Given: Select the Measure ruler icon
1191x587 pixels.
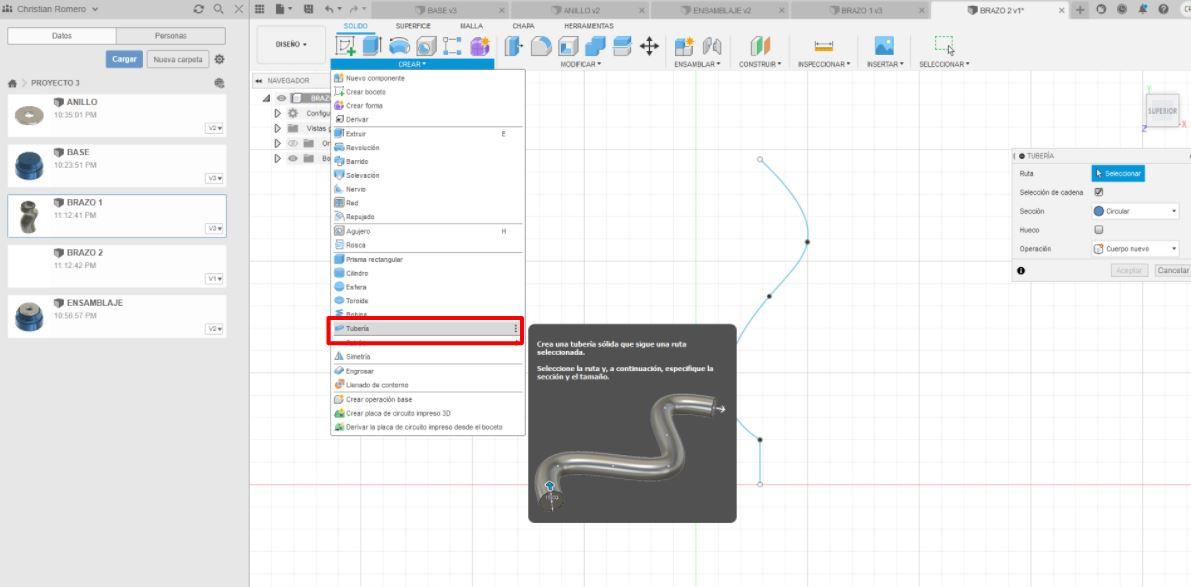Looking at the screenshot, I should pos(823,46).
